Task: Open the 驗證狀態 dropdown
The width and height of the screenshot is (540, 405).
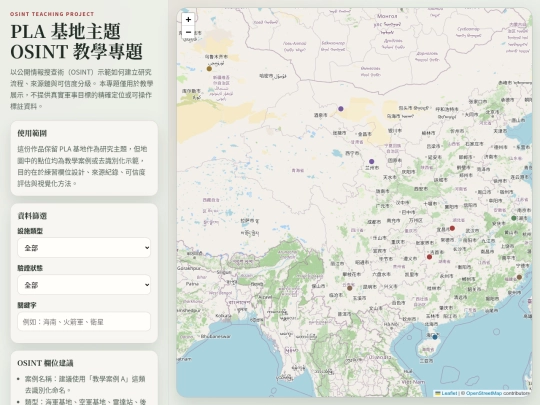Action: [84, 285]
